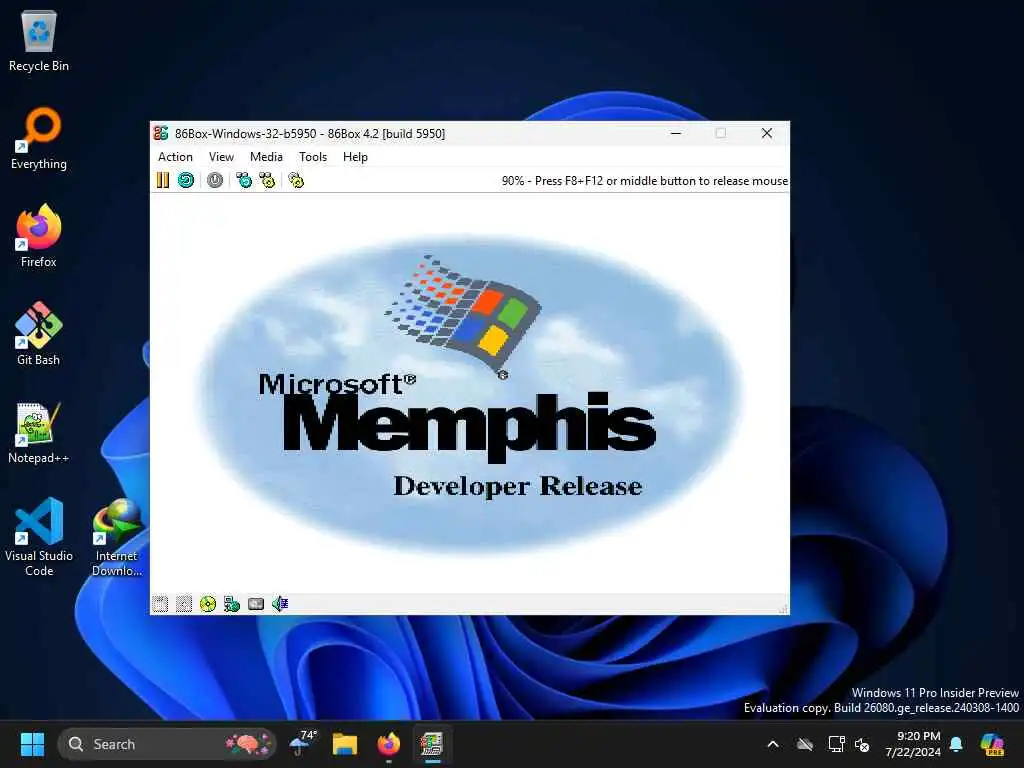Click the CD-ROM drive status icon
Image resolution: width=1024 pixels, height=768 pixels.
pos(208,604)
